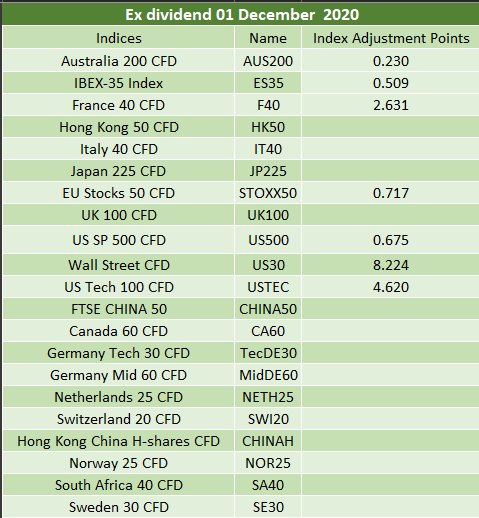Select the Australia 200 CFD cell
This screenshot has height=518, width=479.
(x=119, y=61)
